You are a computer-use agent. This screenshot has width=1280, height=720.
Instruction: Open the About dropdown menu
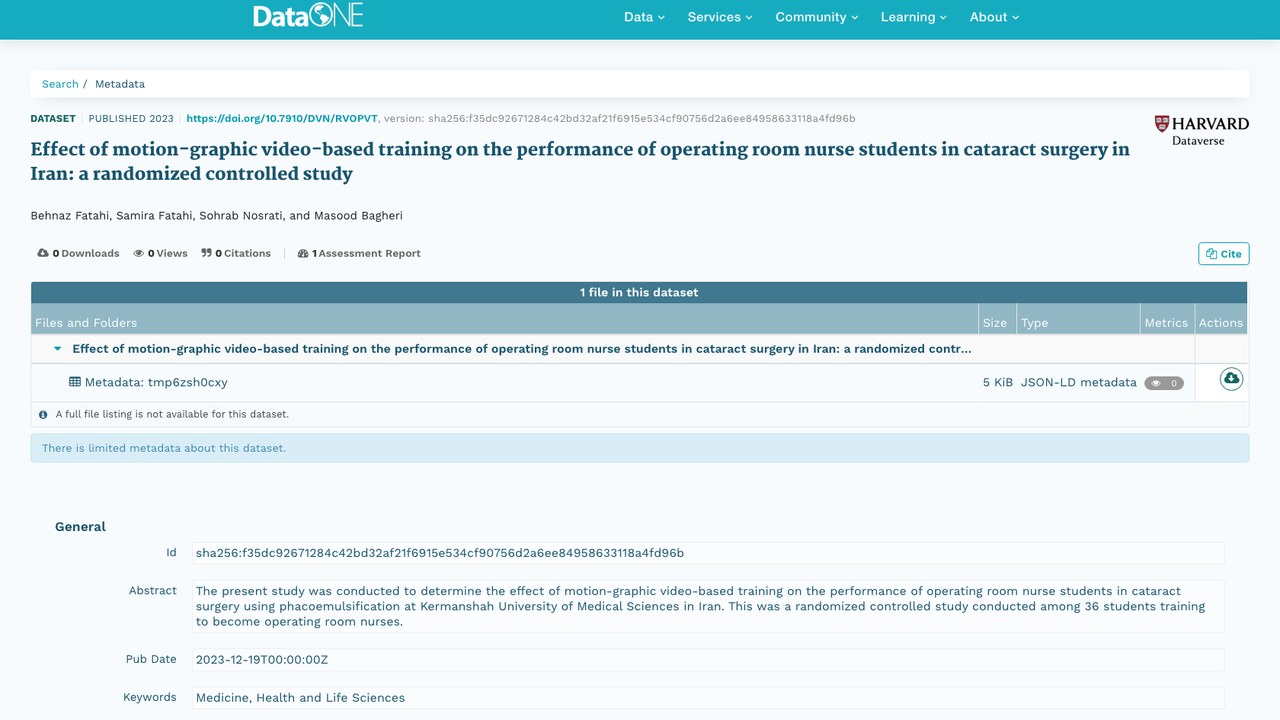[994, 17]
